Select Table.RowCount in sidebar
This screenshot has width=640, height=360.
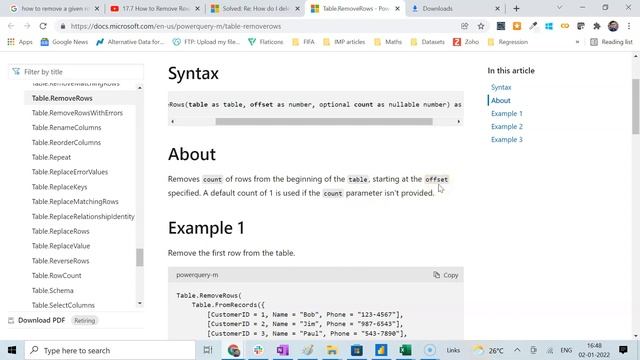click(56, 276)
